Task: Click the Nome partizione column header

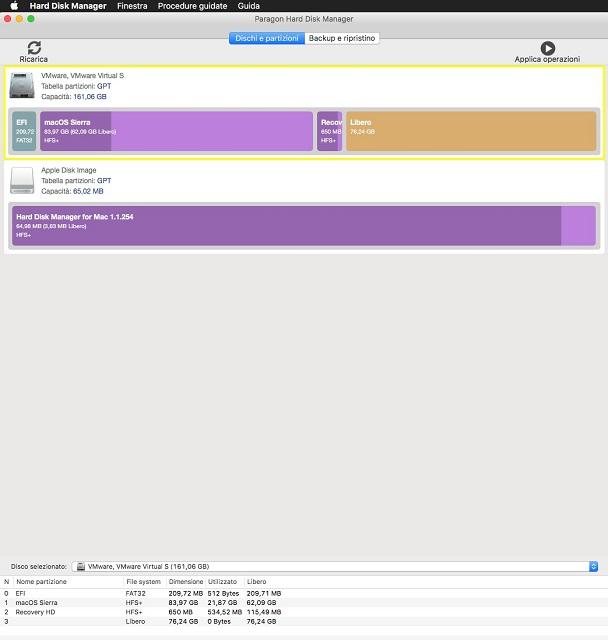Action: click(41, 582)
